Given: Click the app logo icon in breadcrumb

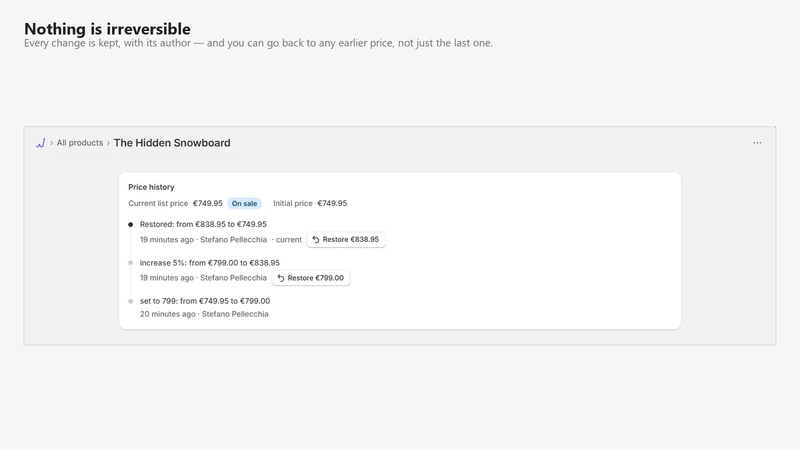Looking at the screenshot, I should (41, 143).
